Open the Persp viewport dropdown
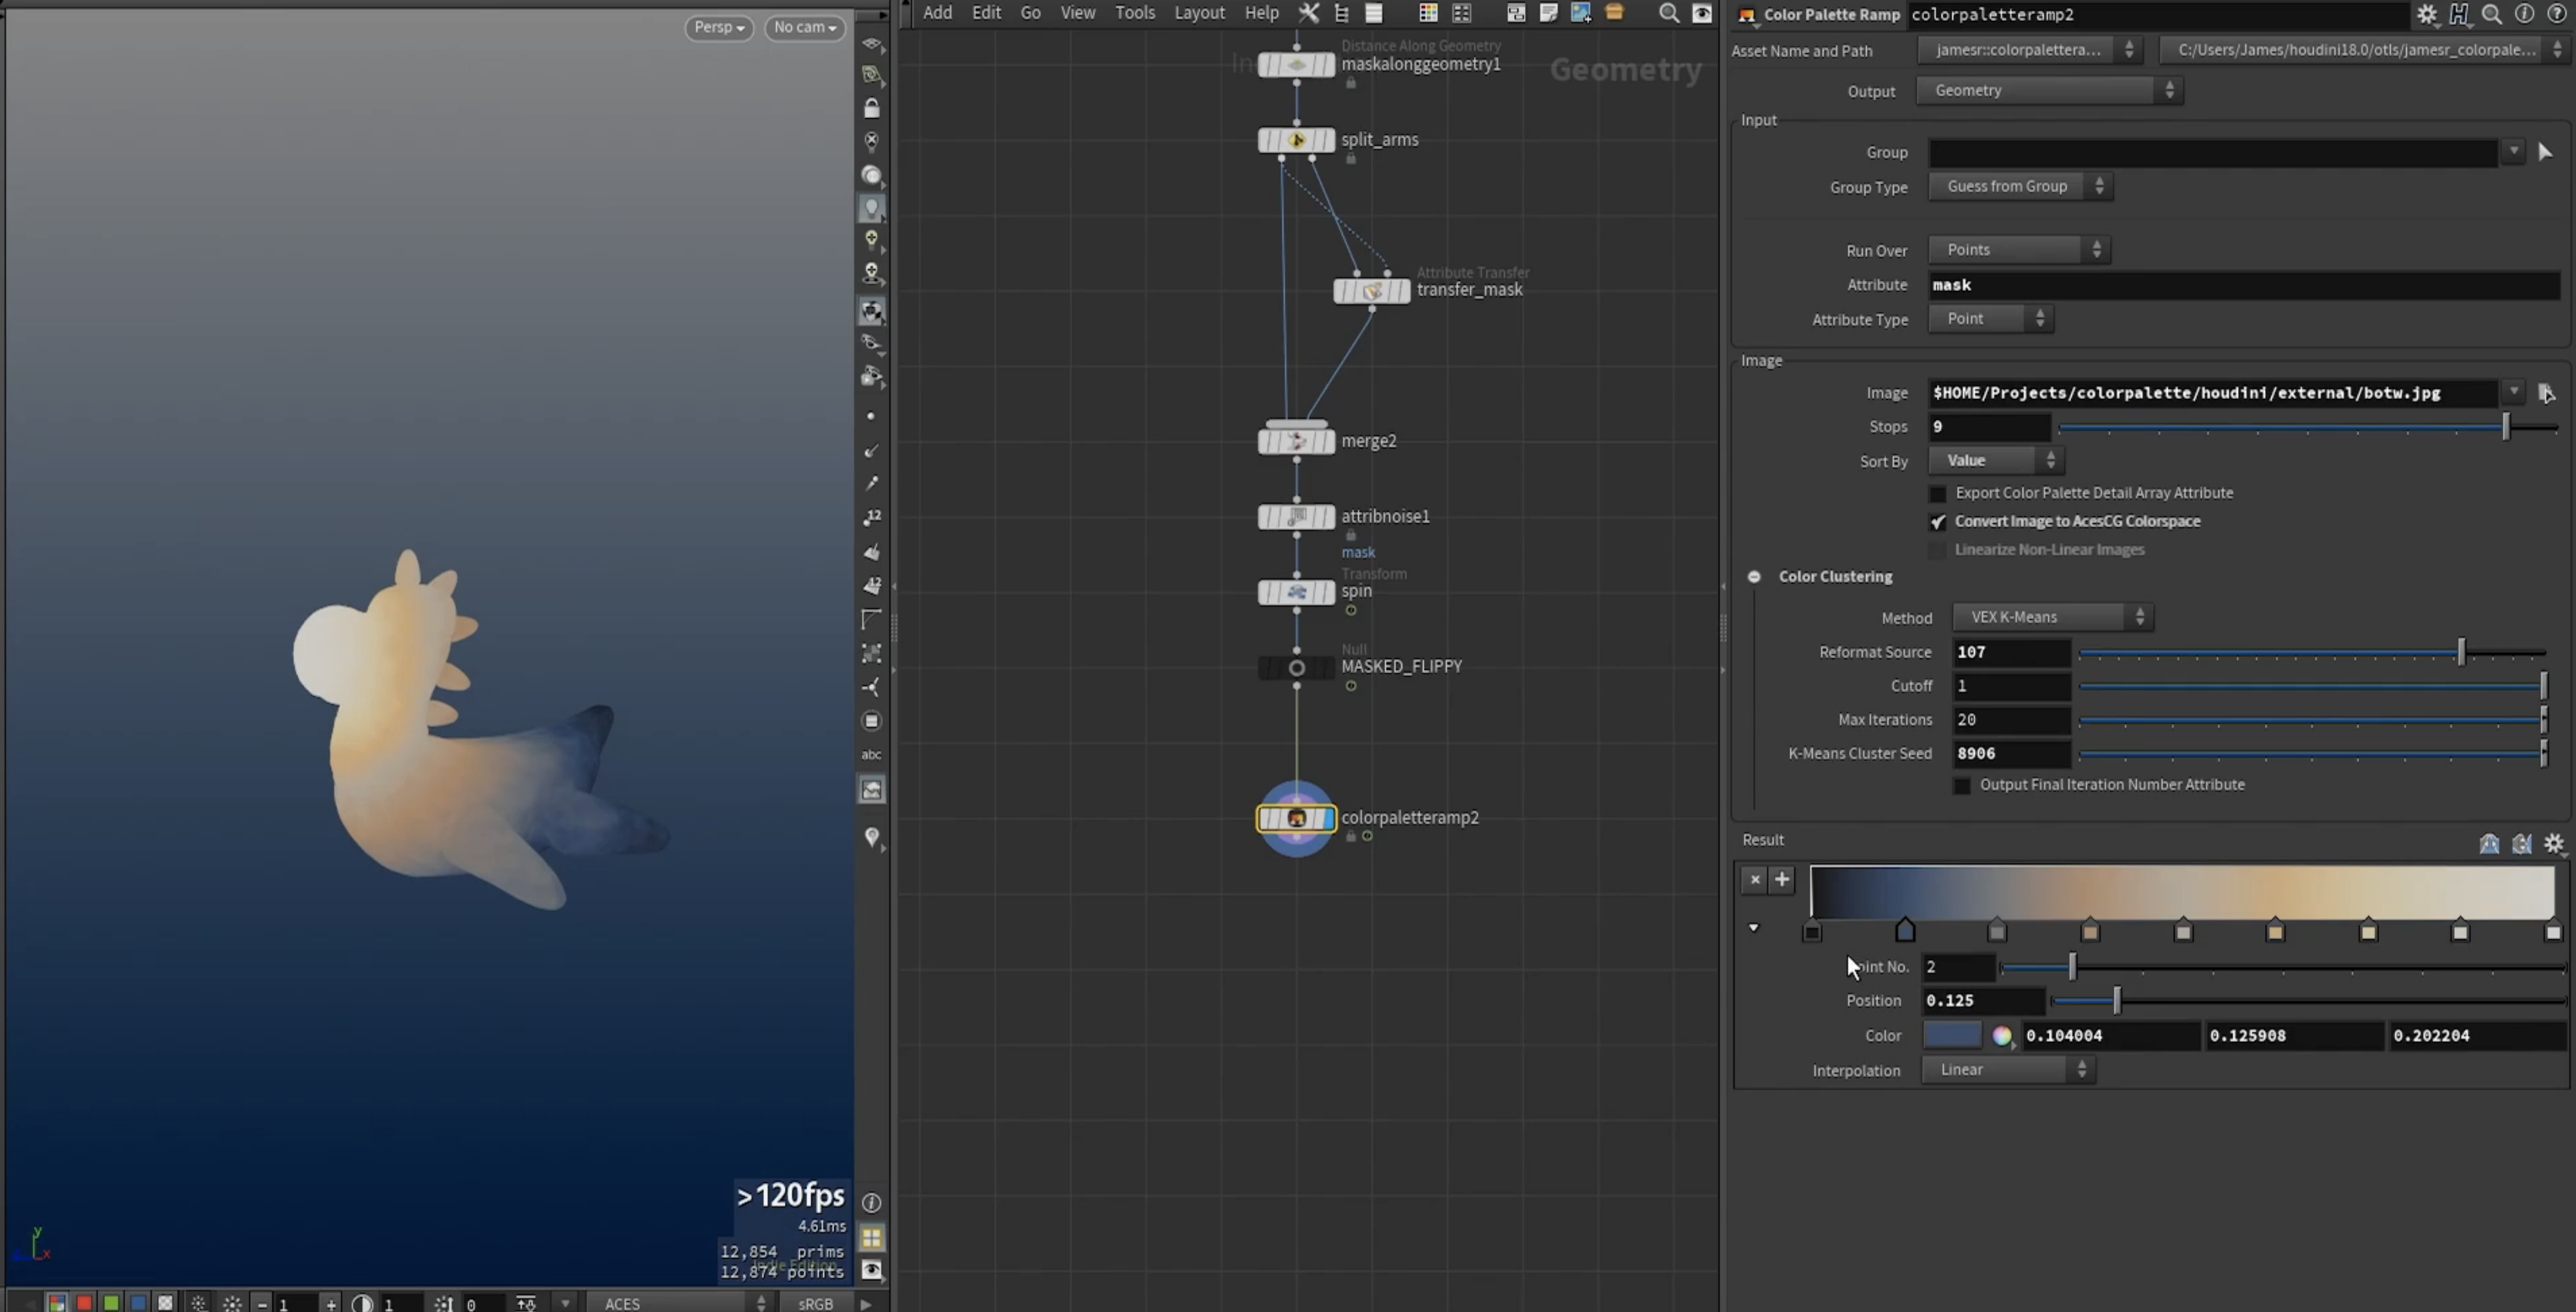Image resolution: width=2576 pixels, height=1312 pixels. tap(719, 27)
